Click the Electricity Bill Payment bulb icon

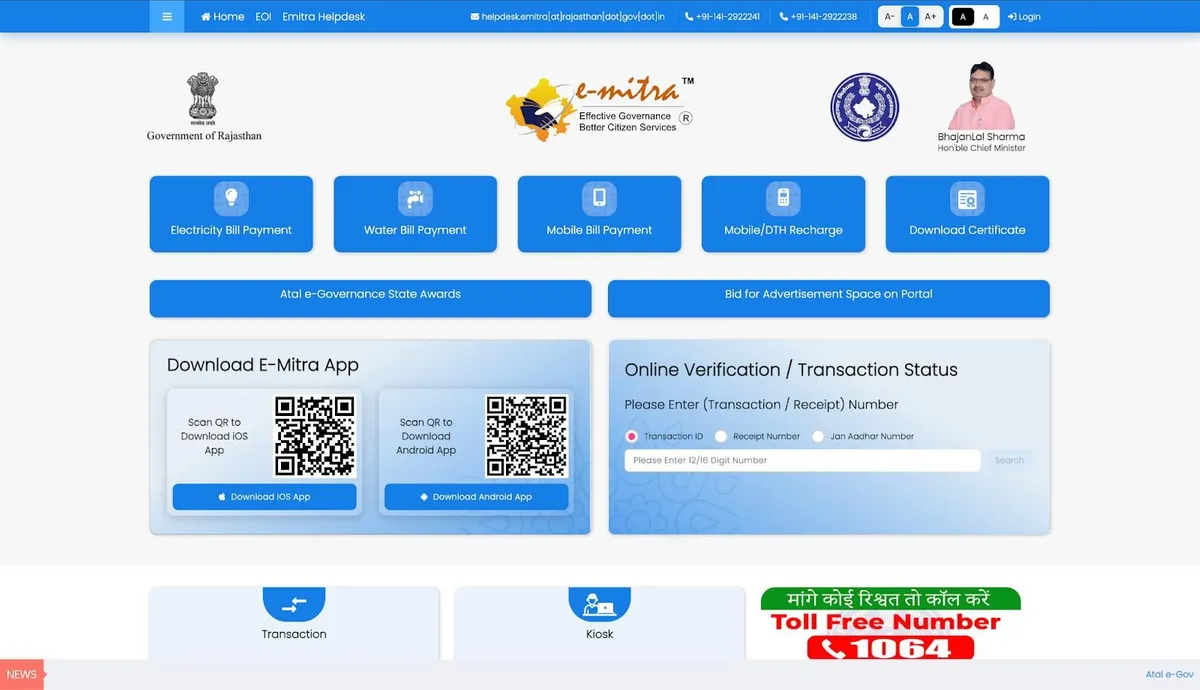click(x=231, y=198)
